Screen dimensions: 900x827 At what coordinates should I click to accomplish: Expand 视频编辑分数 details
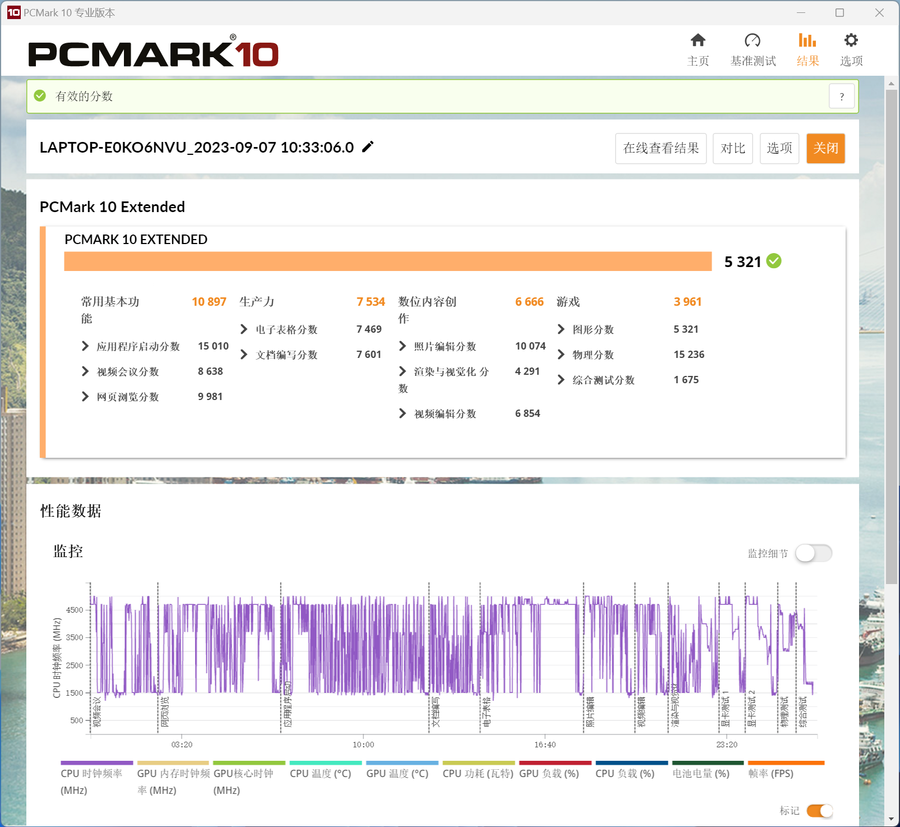(x=402, y=414)
